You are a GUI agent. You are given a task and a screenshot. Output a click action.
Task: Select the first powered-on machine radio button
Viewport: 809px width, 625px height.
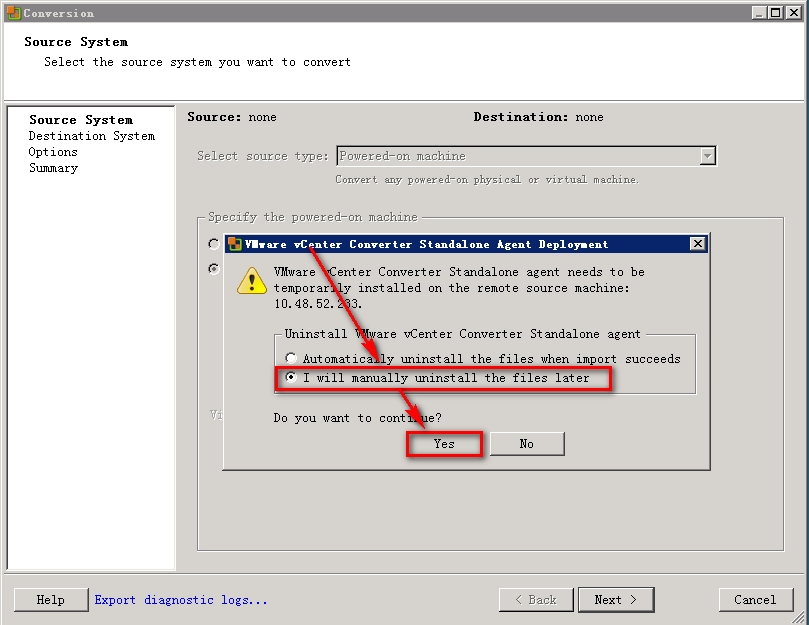214,244
